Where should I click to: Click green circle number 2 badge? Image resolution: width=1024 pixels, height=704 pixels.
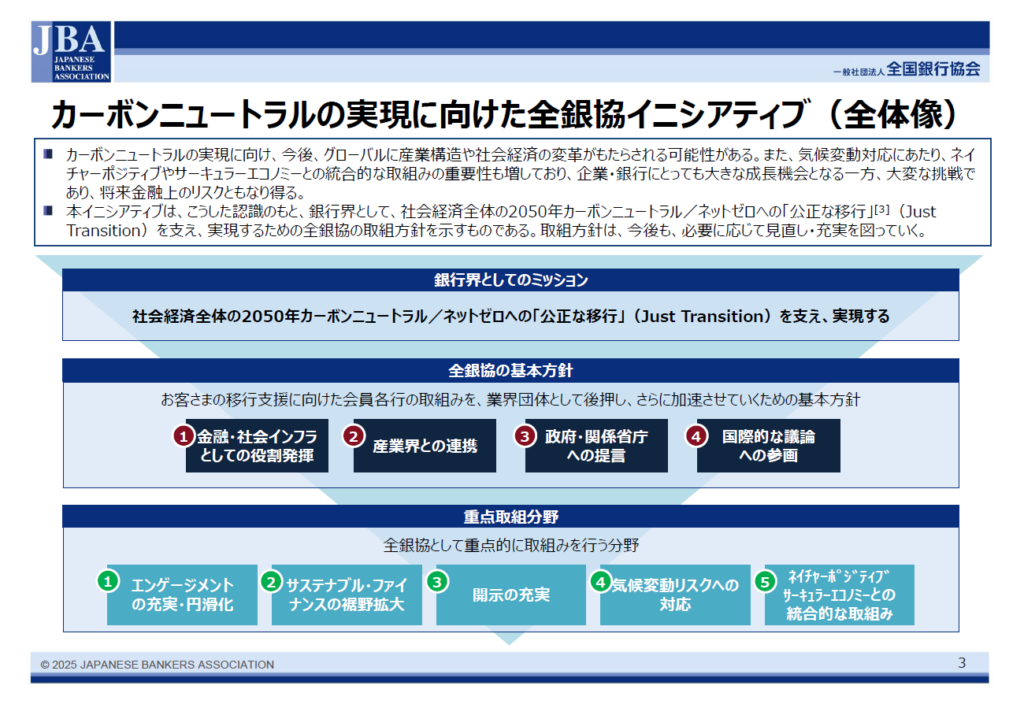pos(272,581)
